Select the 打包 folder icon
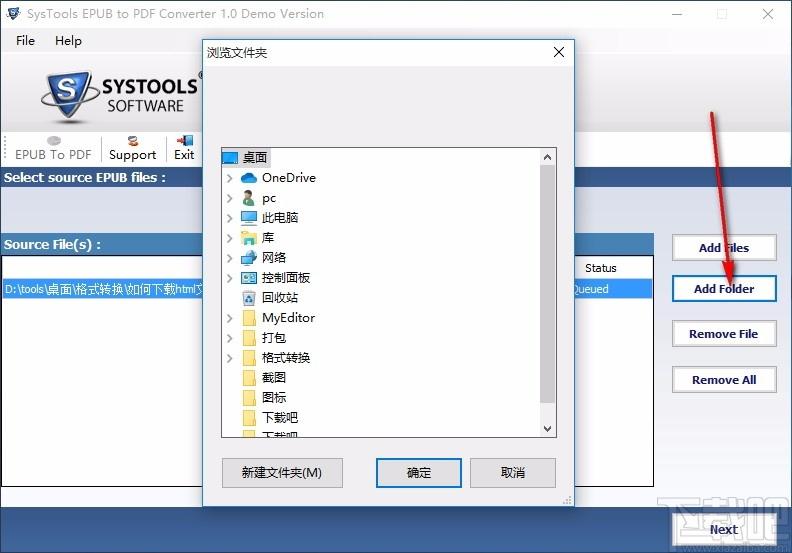The height and width of the screenshot is (553, 792). click(249, 338)
